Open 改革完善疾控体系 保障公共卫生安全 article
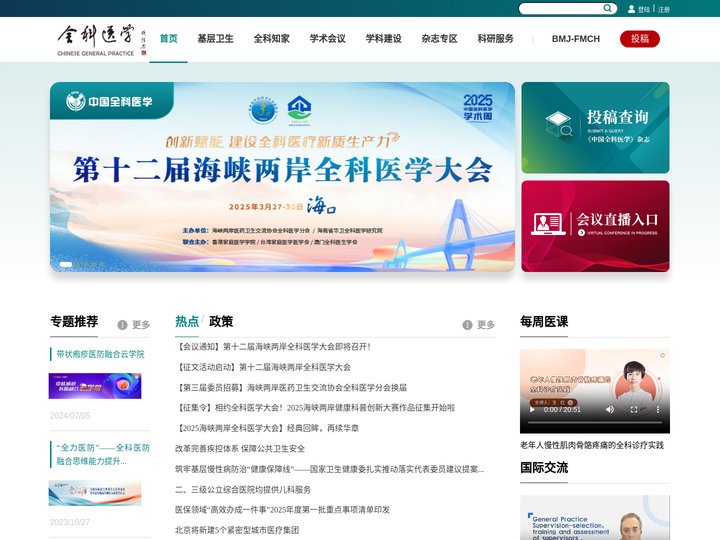This screenshot has height=540, width=720. point(240,449)
